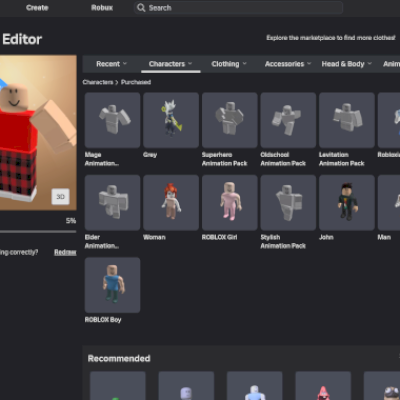
Task: Click the Superhero Animation Pack label
Action: coord(225,159)
